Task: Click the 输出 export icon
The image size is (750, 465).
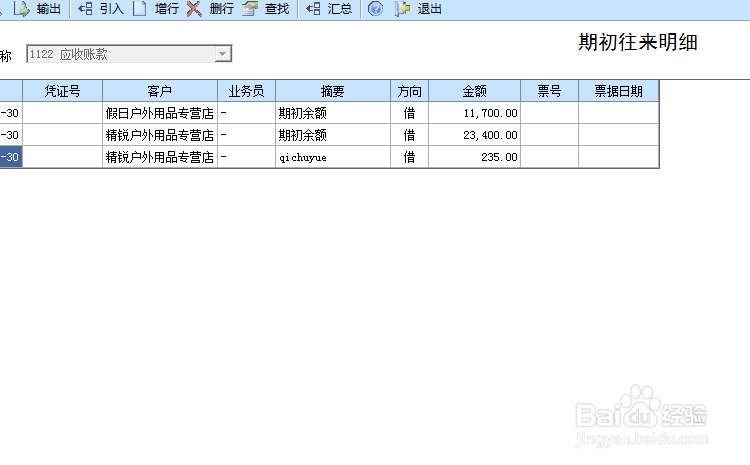Action: point(22,9)
